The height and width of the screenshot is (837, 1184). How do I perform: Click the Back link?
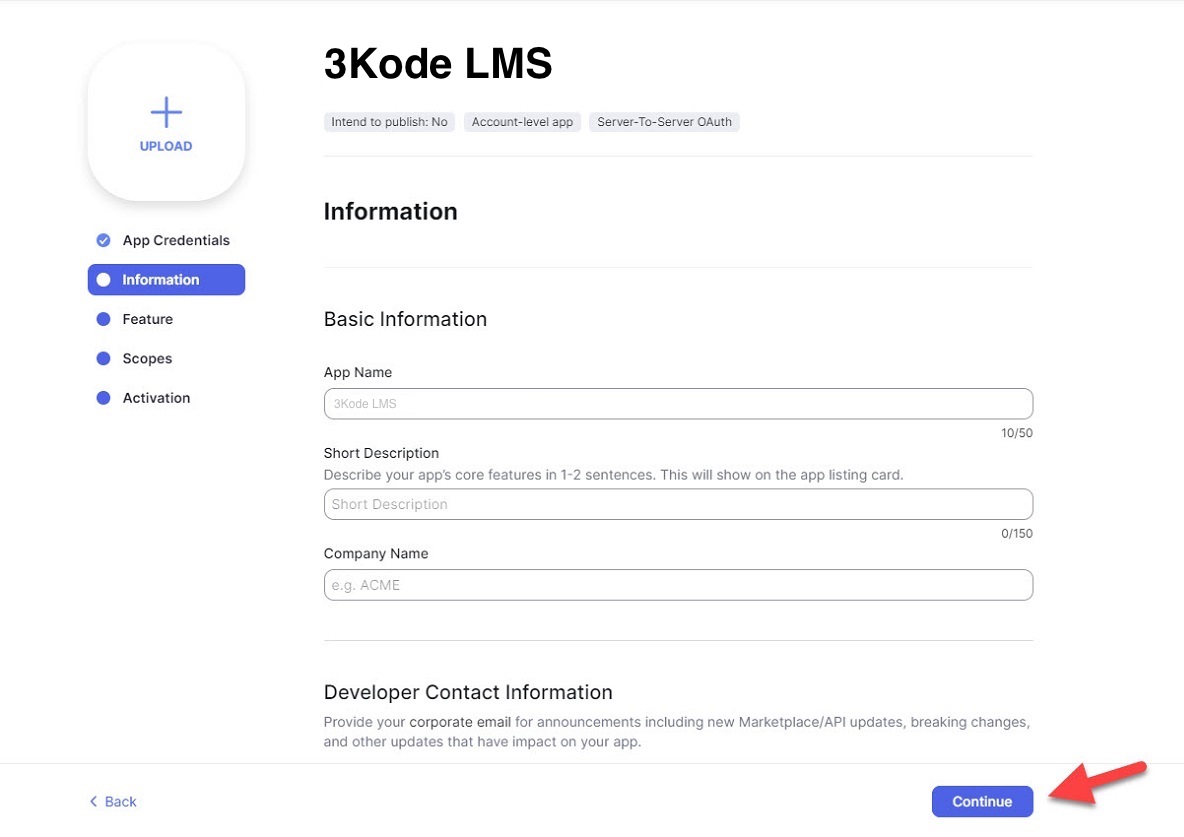pyautogui.click(x=120, y=801)
